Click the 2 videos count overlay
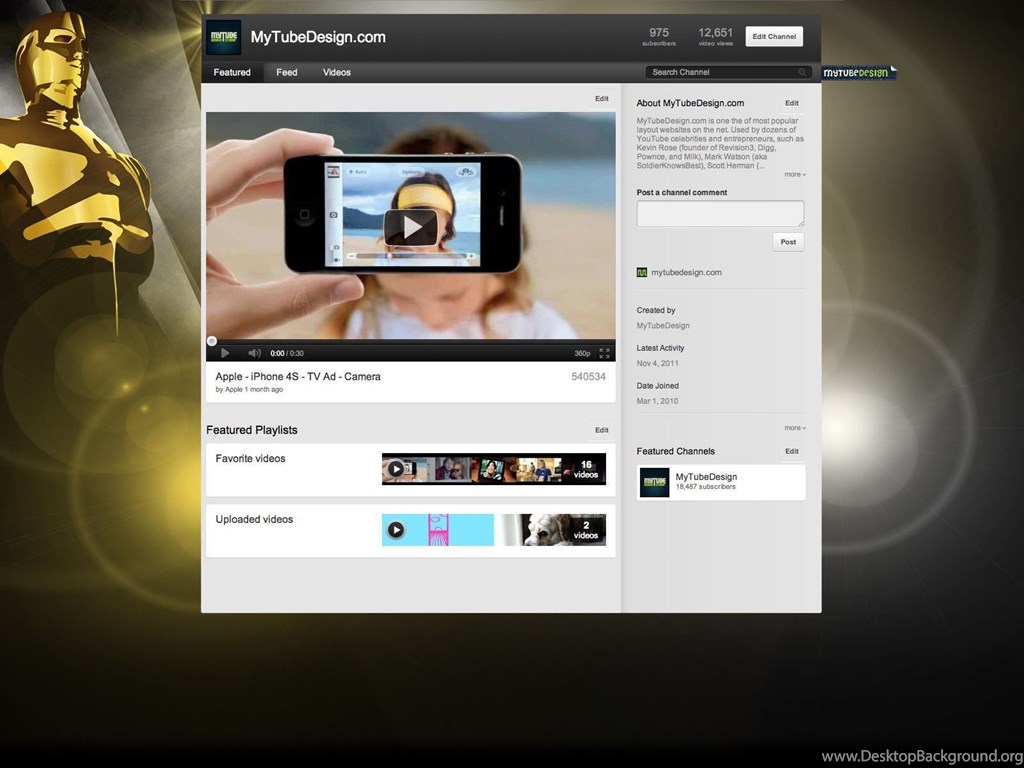 click(x=586, y=530)
